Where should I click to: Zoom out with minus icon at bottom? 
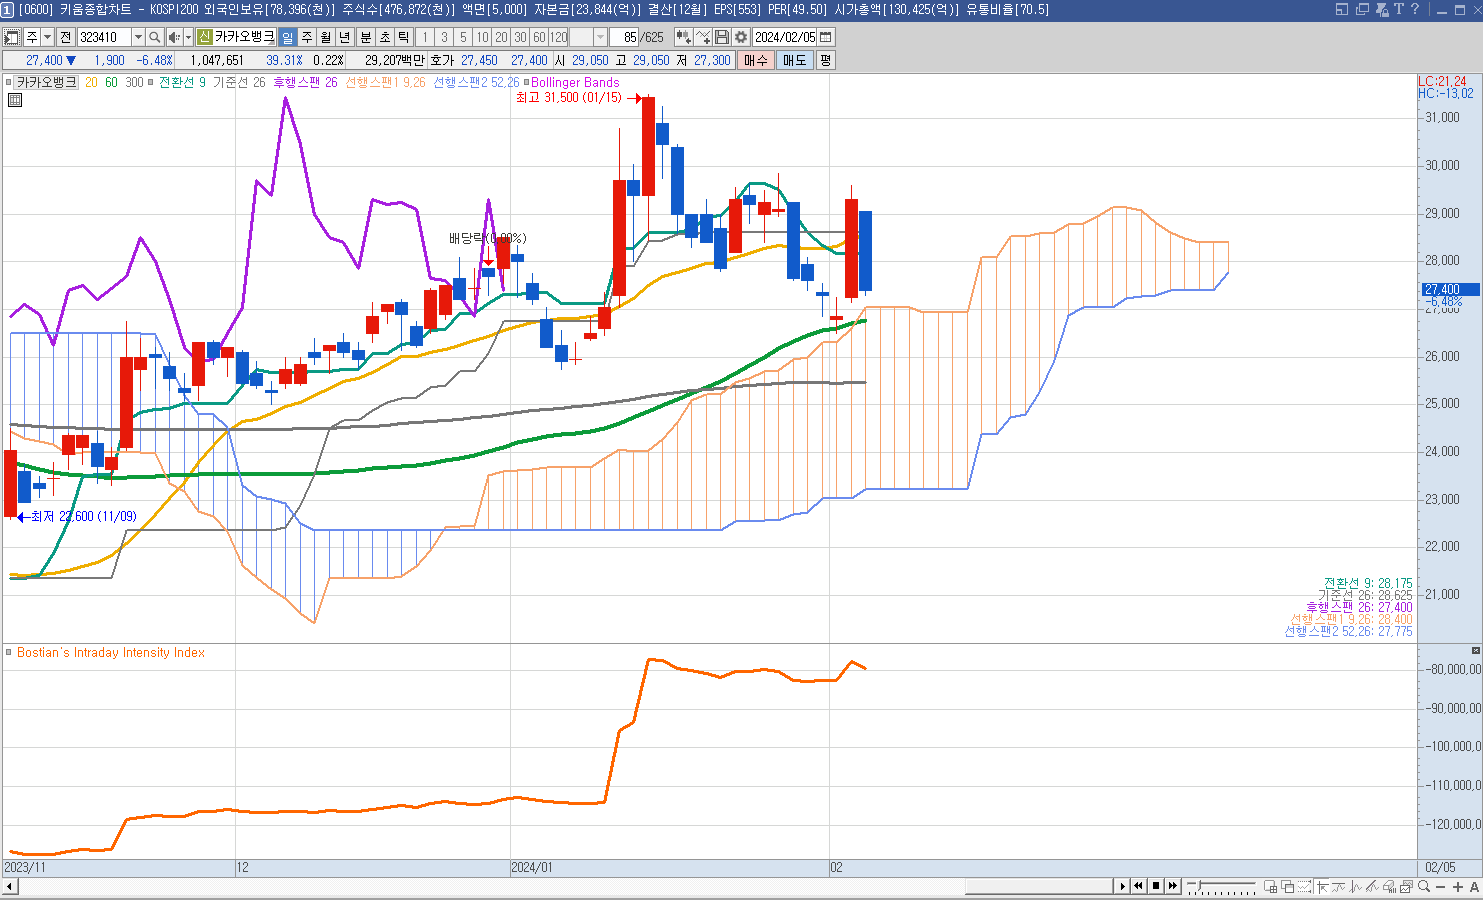point(1441,886)
